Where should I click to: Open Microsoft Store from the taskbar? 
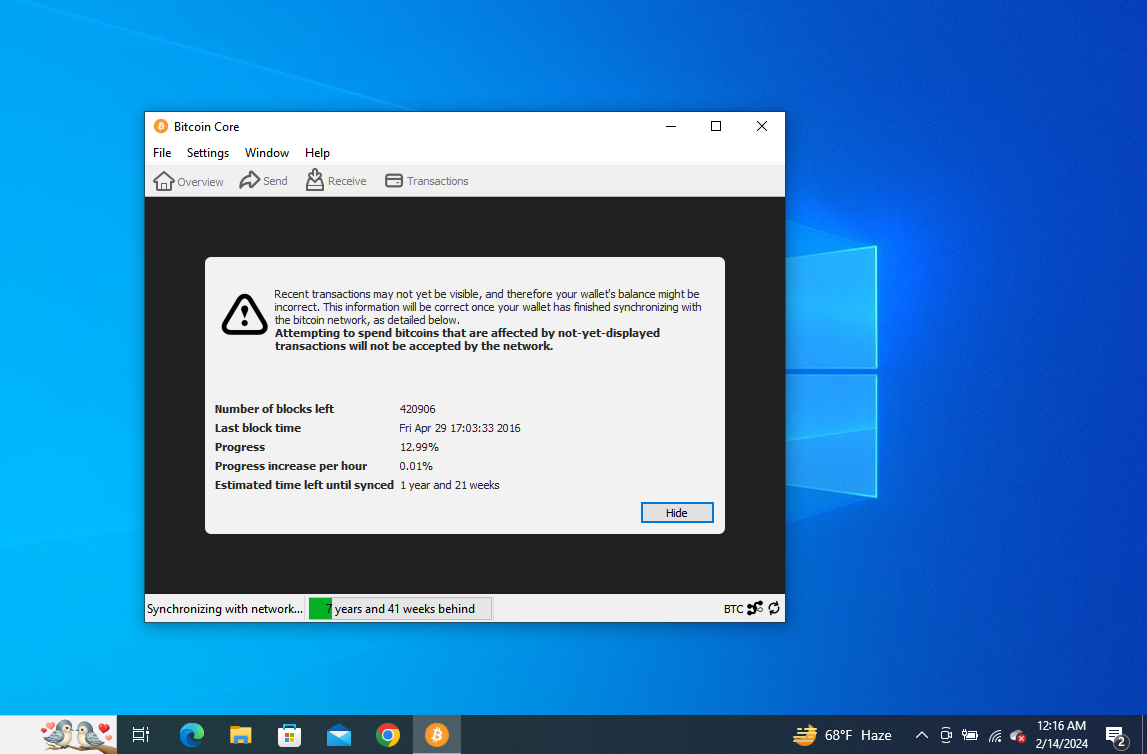click(x=290, y=734)
